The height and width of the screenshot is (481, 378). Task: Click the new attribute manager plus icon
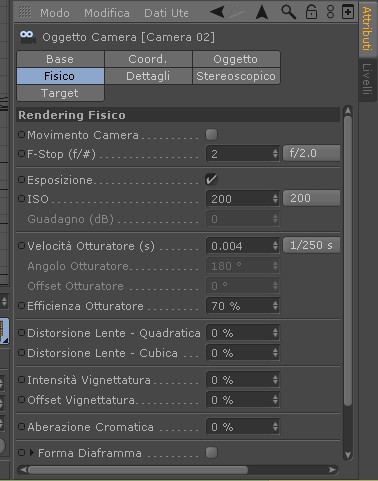[348, 12]
